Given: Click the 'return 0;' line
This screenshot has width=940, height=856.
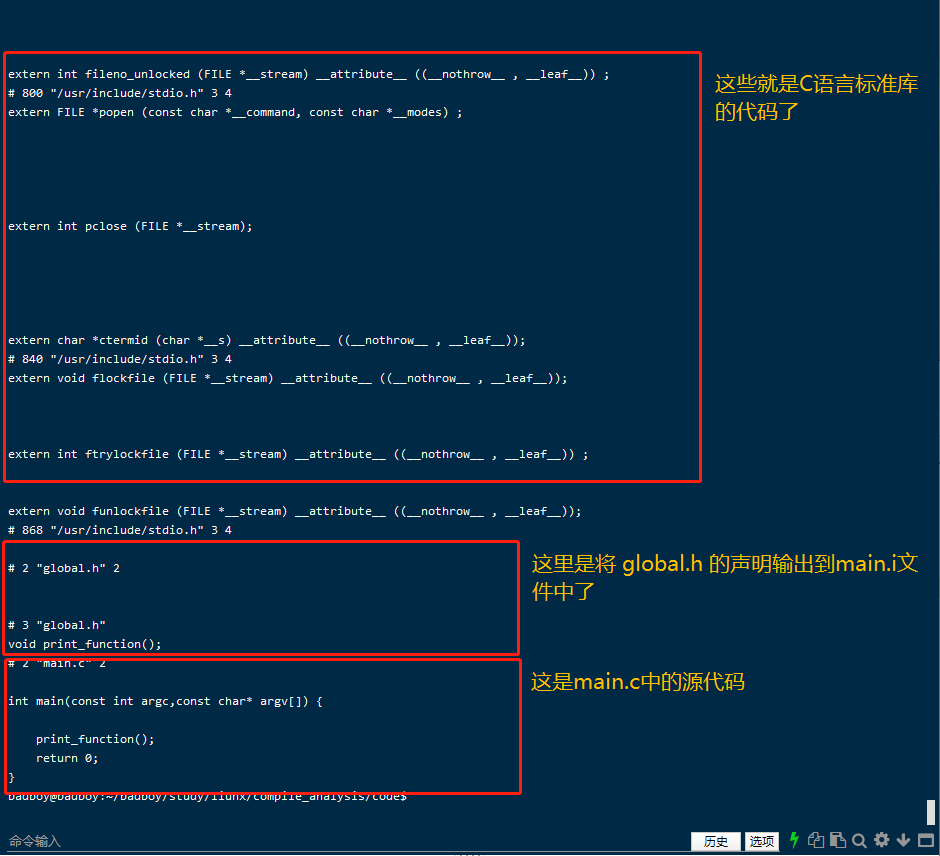Looking at the screenshot, I should point(67,758).
